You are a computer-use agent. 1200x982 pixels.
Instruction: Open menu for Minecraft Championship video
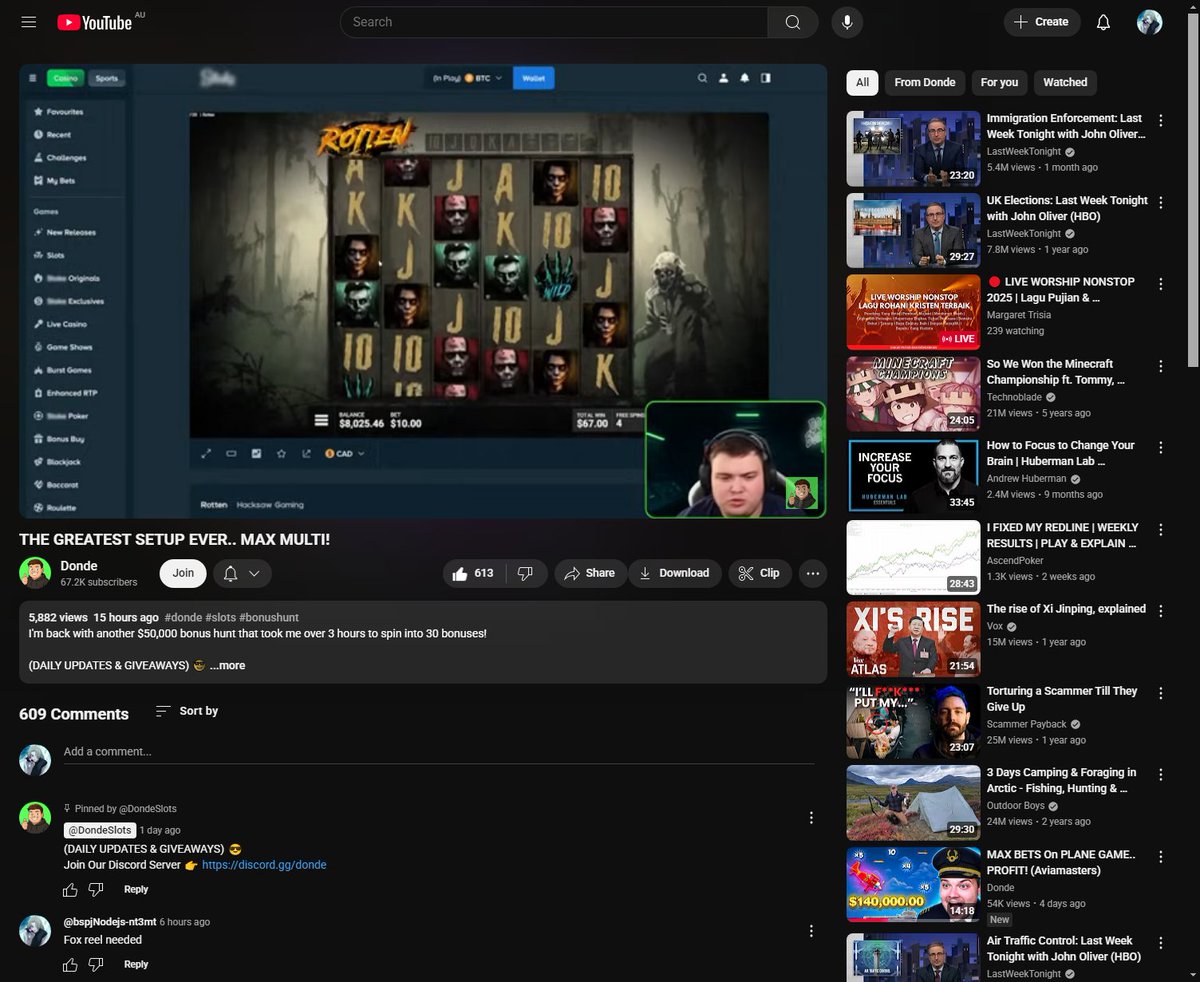pyautogui.click(x=1160, y=366)
